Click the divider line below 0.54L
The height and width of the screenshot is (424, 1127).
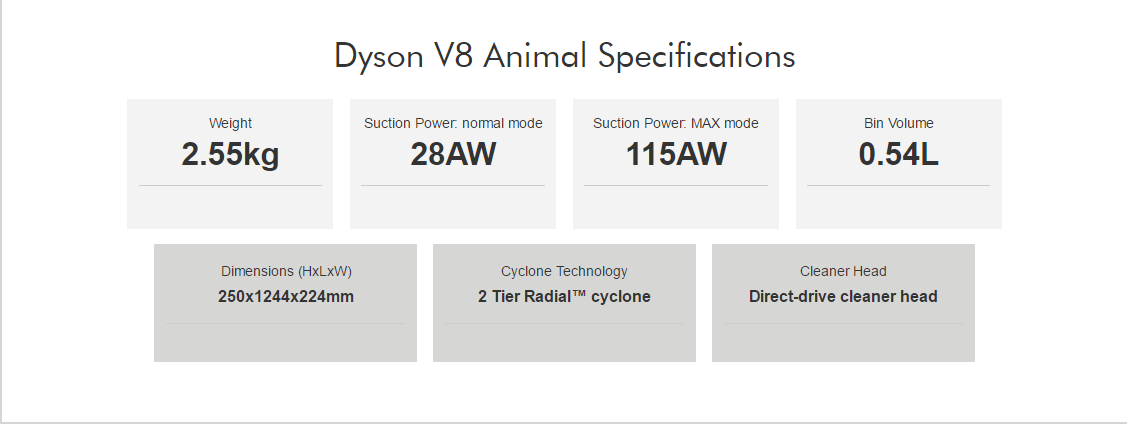pos(899,185)
